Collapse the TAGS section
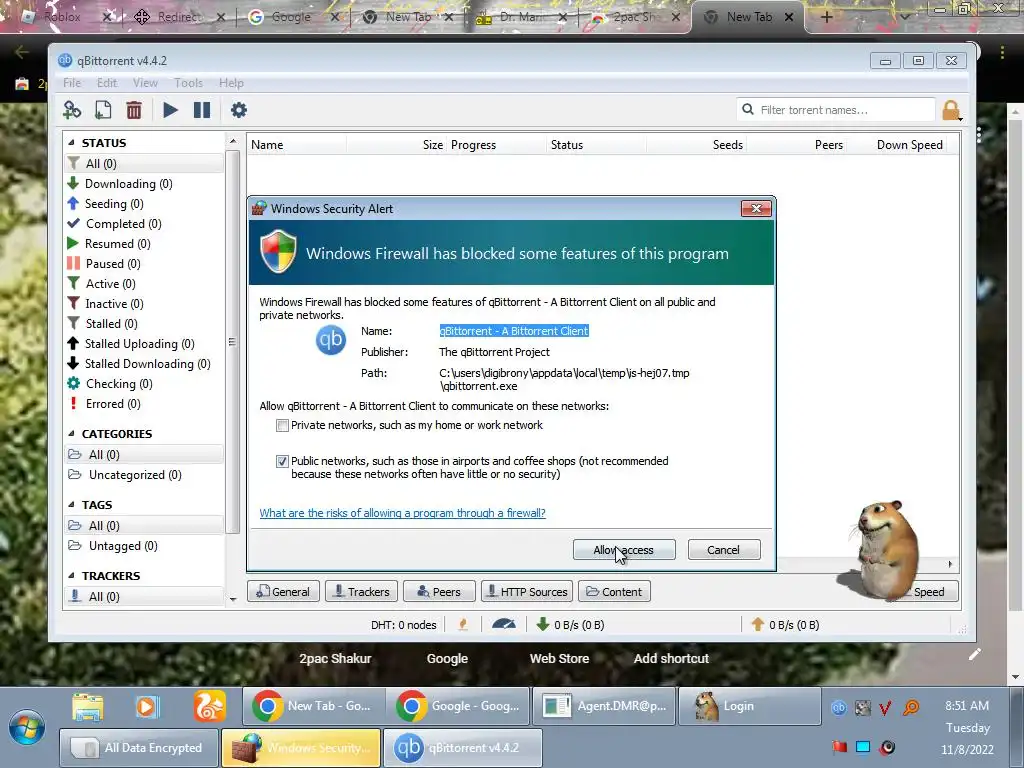1024x768 pixels. pyautogui.click(x=71, y=505)
